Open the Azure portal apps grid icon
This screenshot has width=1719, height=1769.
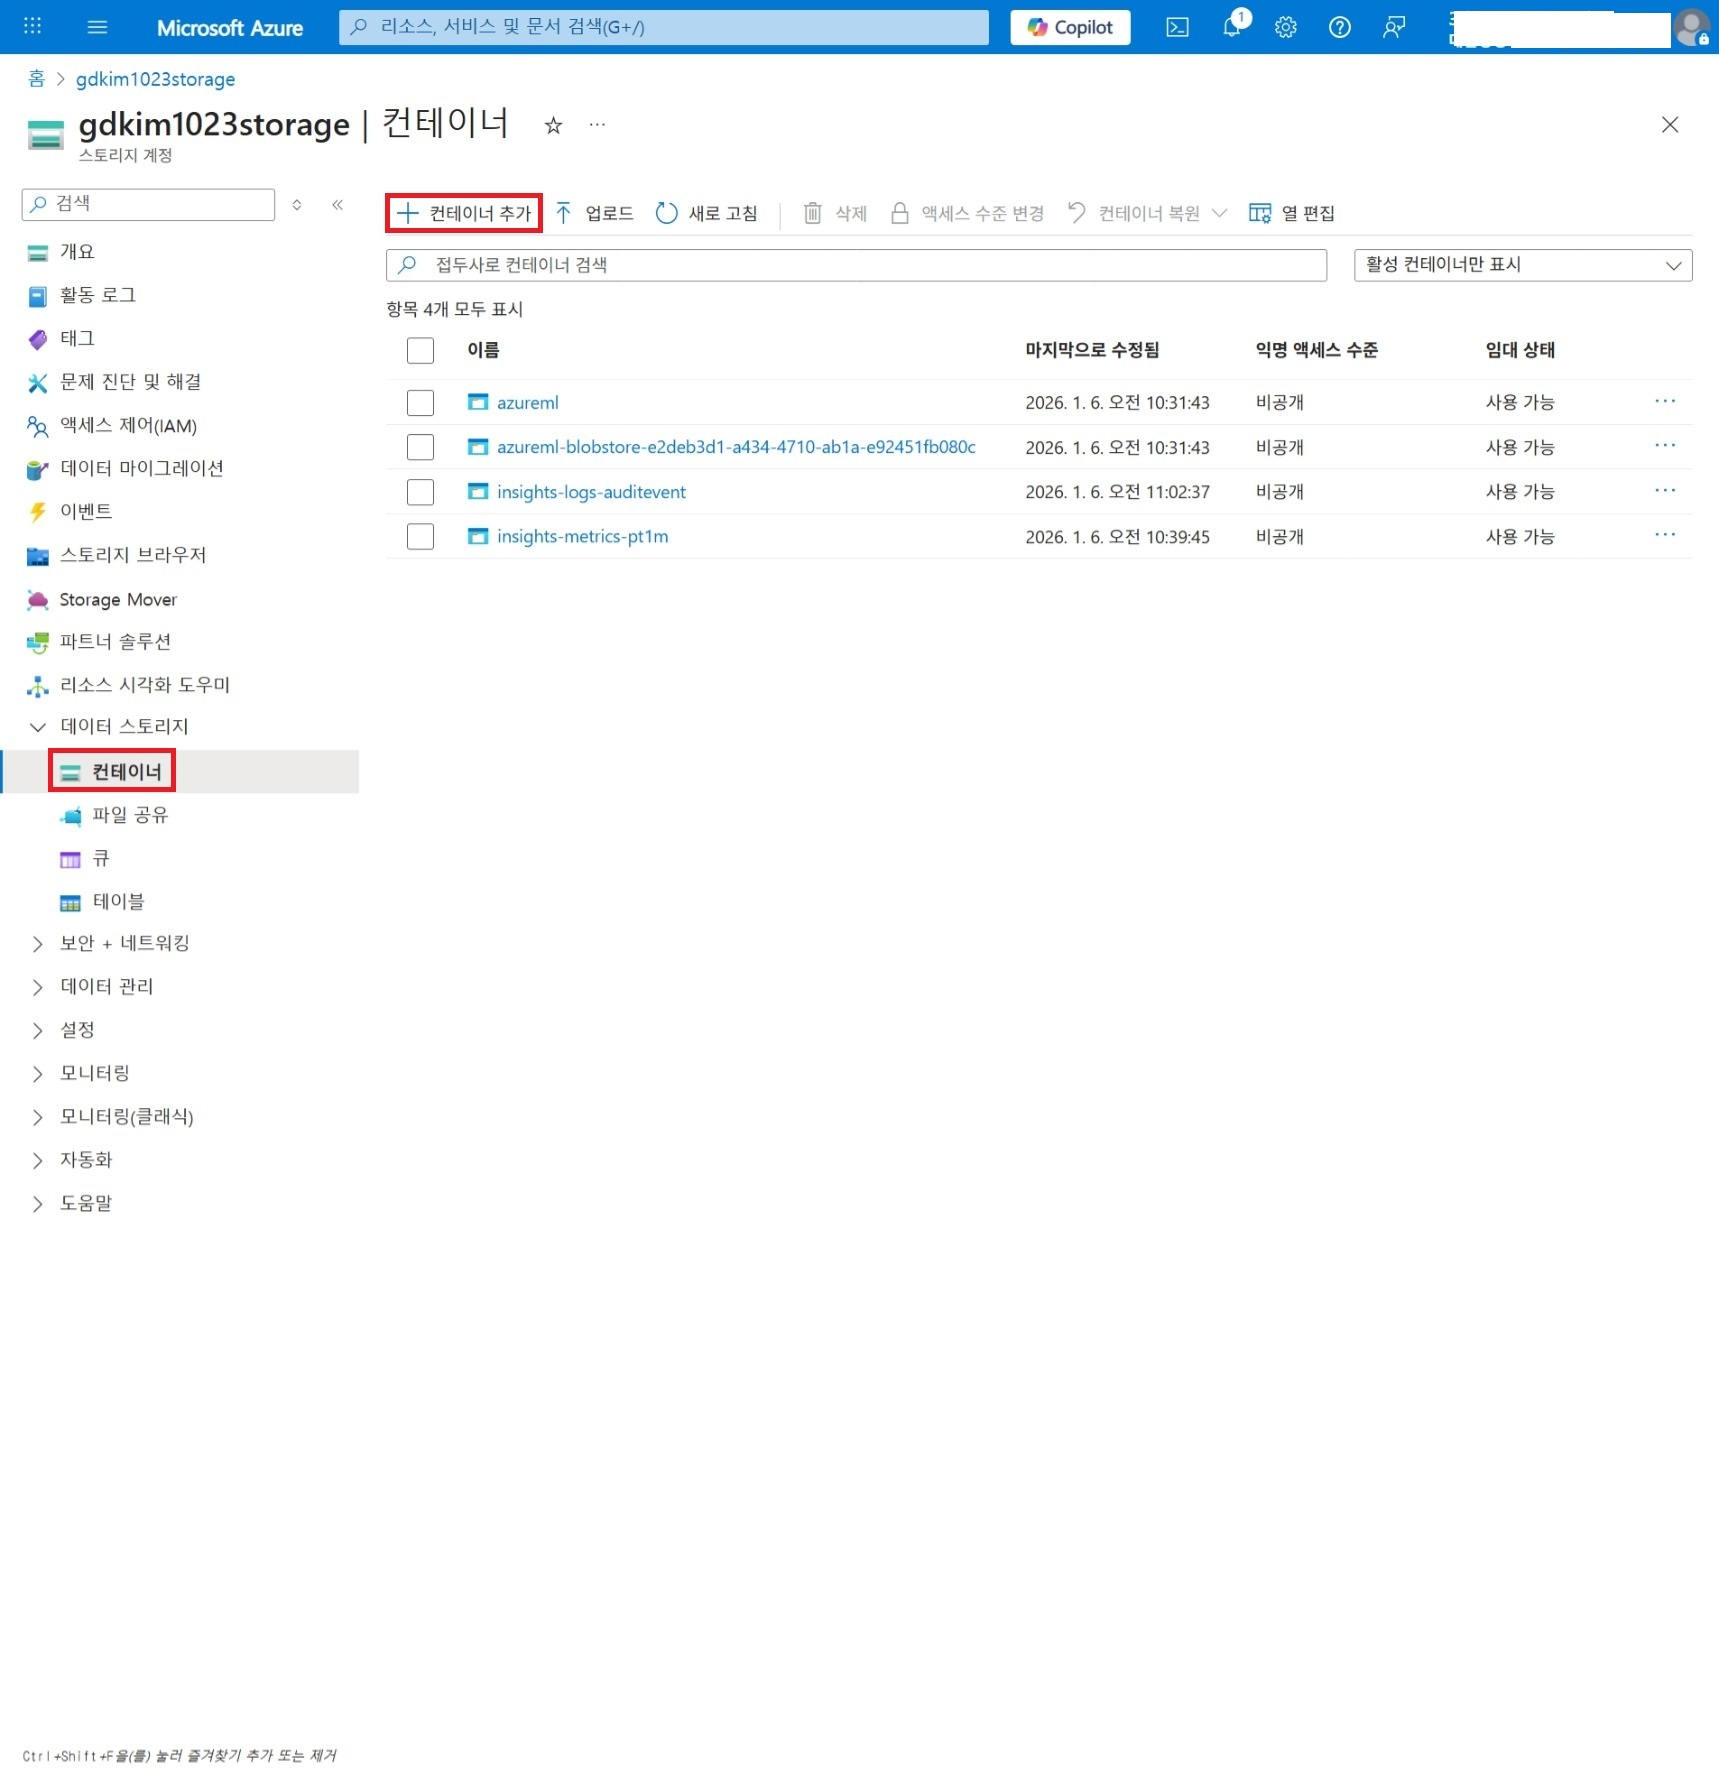(x=32, y=27)
